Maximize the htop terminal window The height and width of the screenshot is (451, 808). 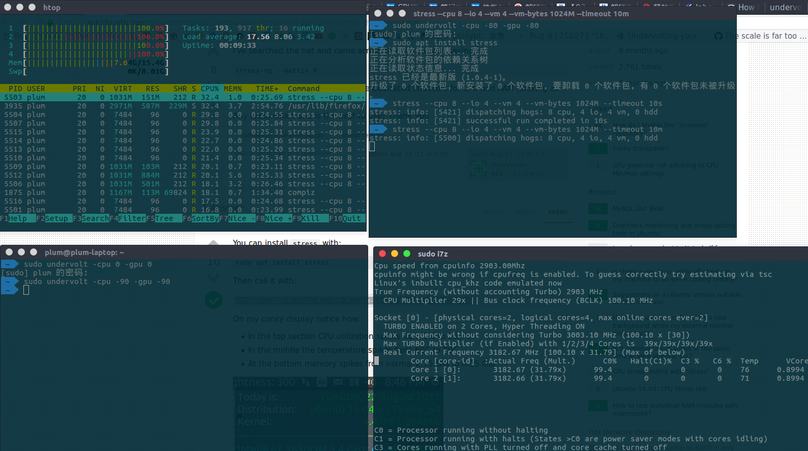click(x=30, y=7)
